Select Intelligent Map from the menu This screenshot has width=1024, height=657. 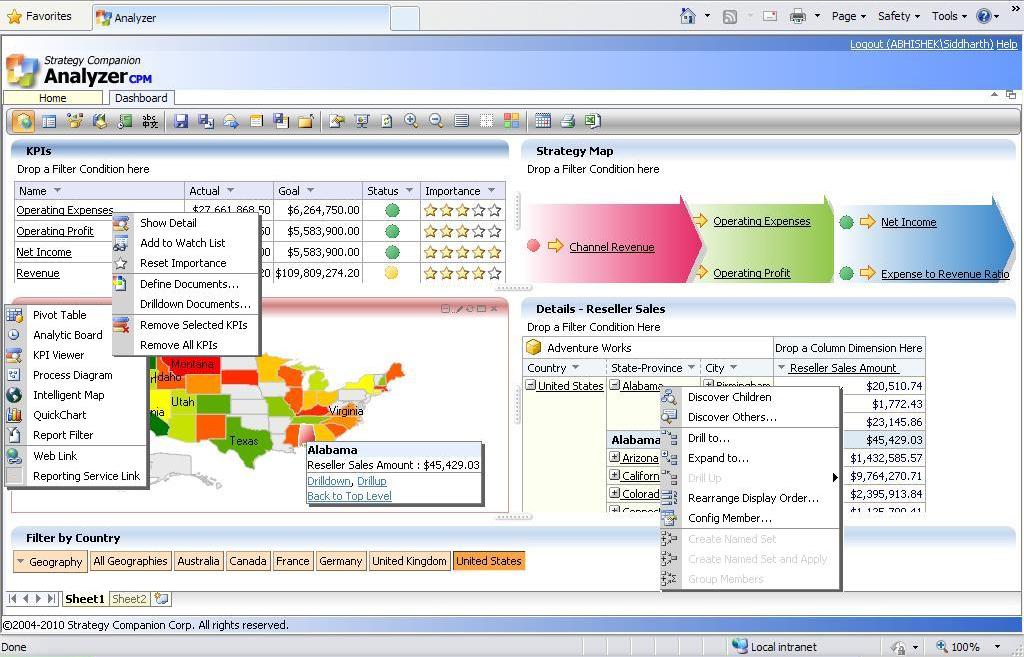[69, 394]
